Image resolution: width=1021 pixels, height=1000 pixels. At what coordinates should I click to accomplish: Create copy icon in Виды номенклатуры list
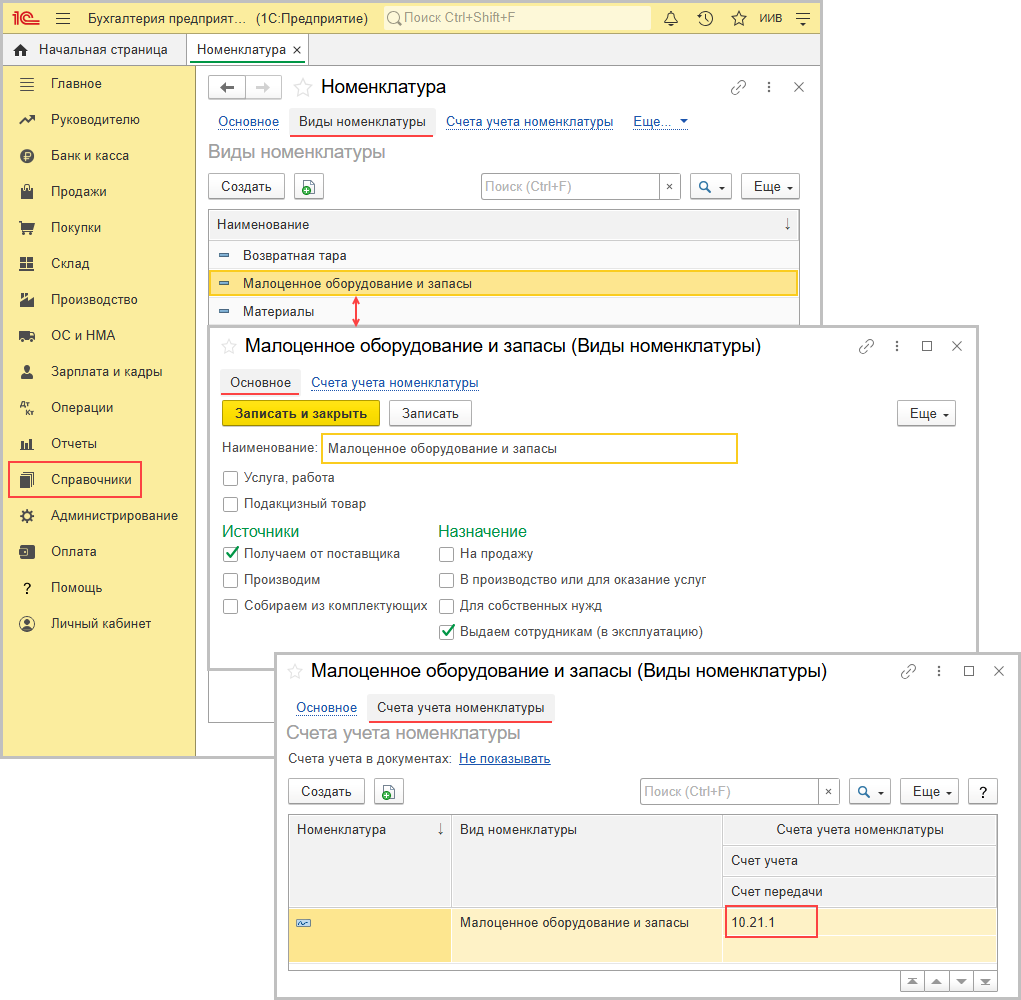(x=309, y=187)
